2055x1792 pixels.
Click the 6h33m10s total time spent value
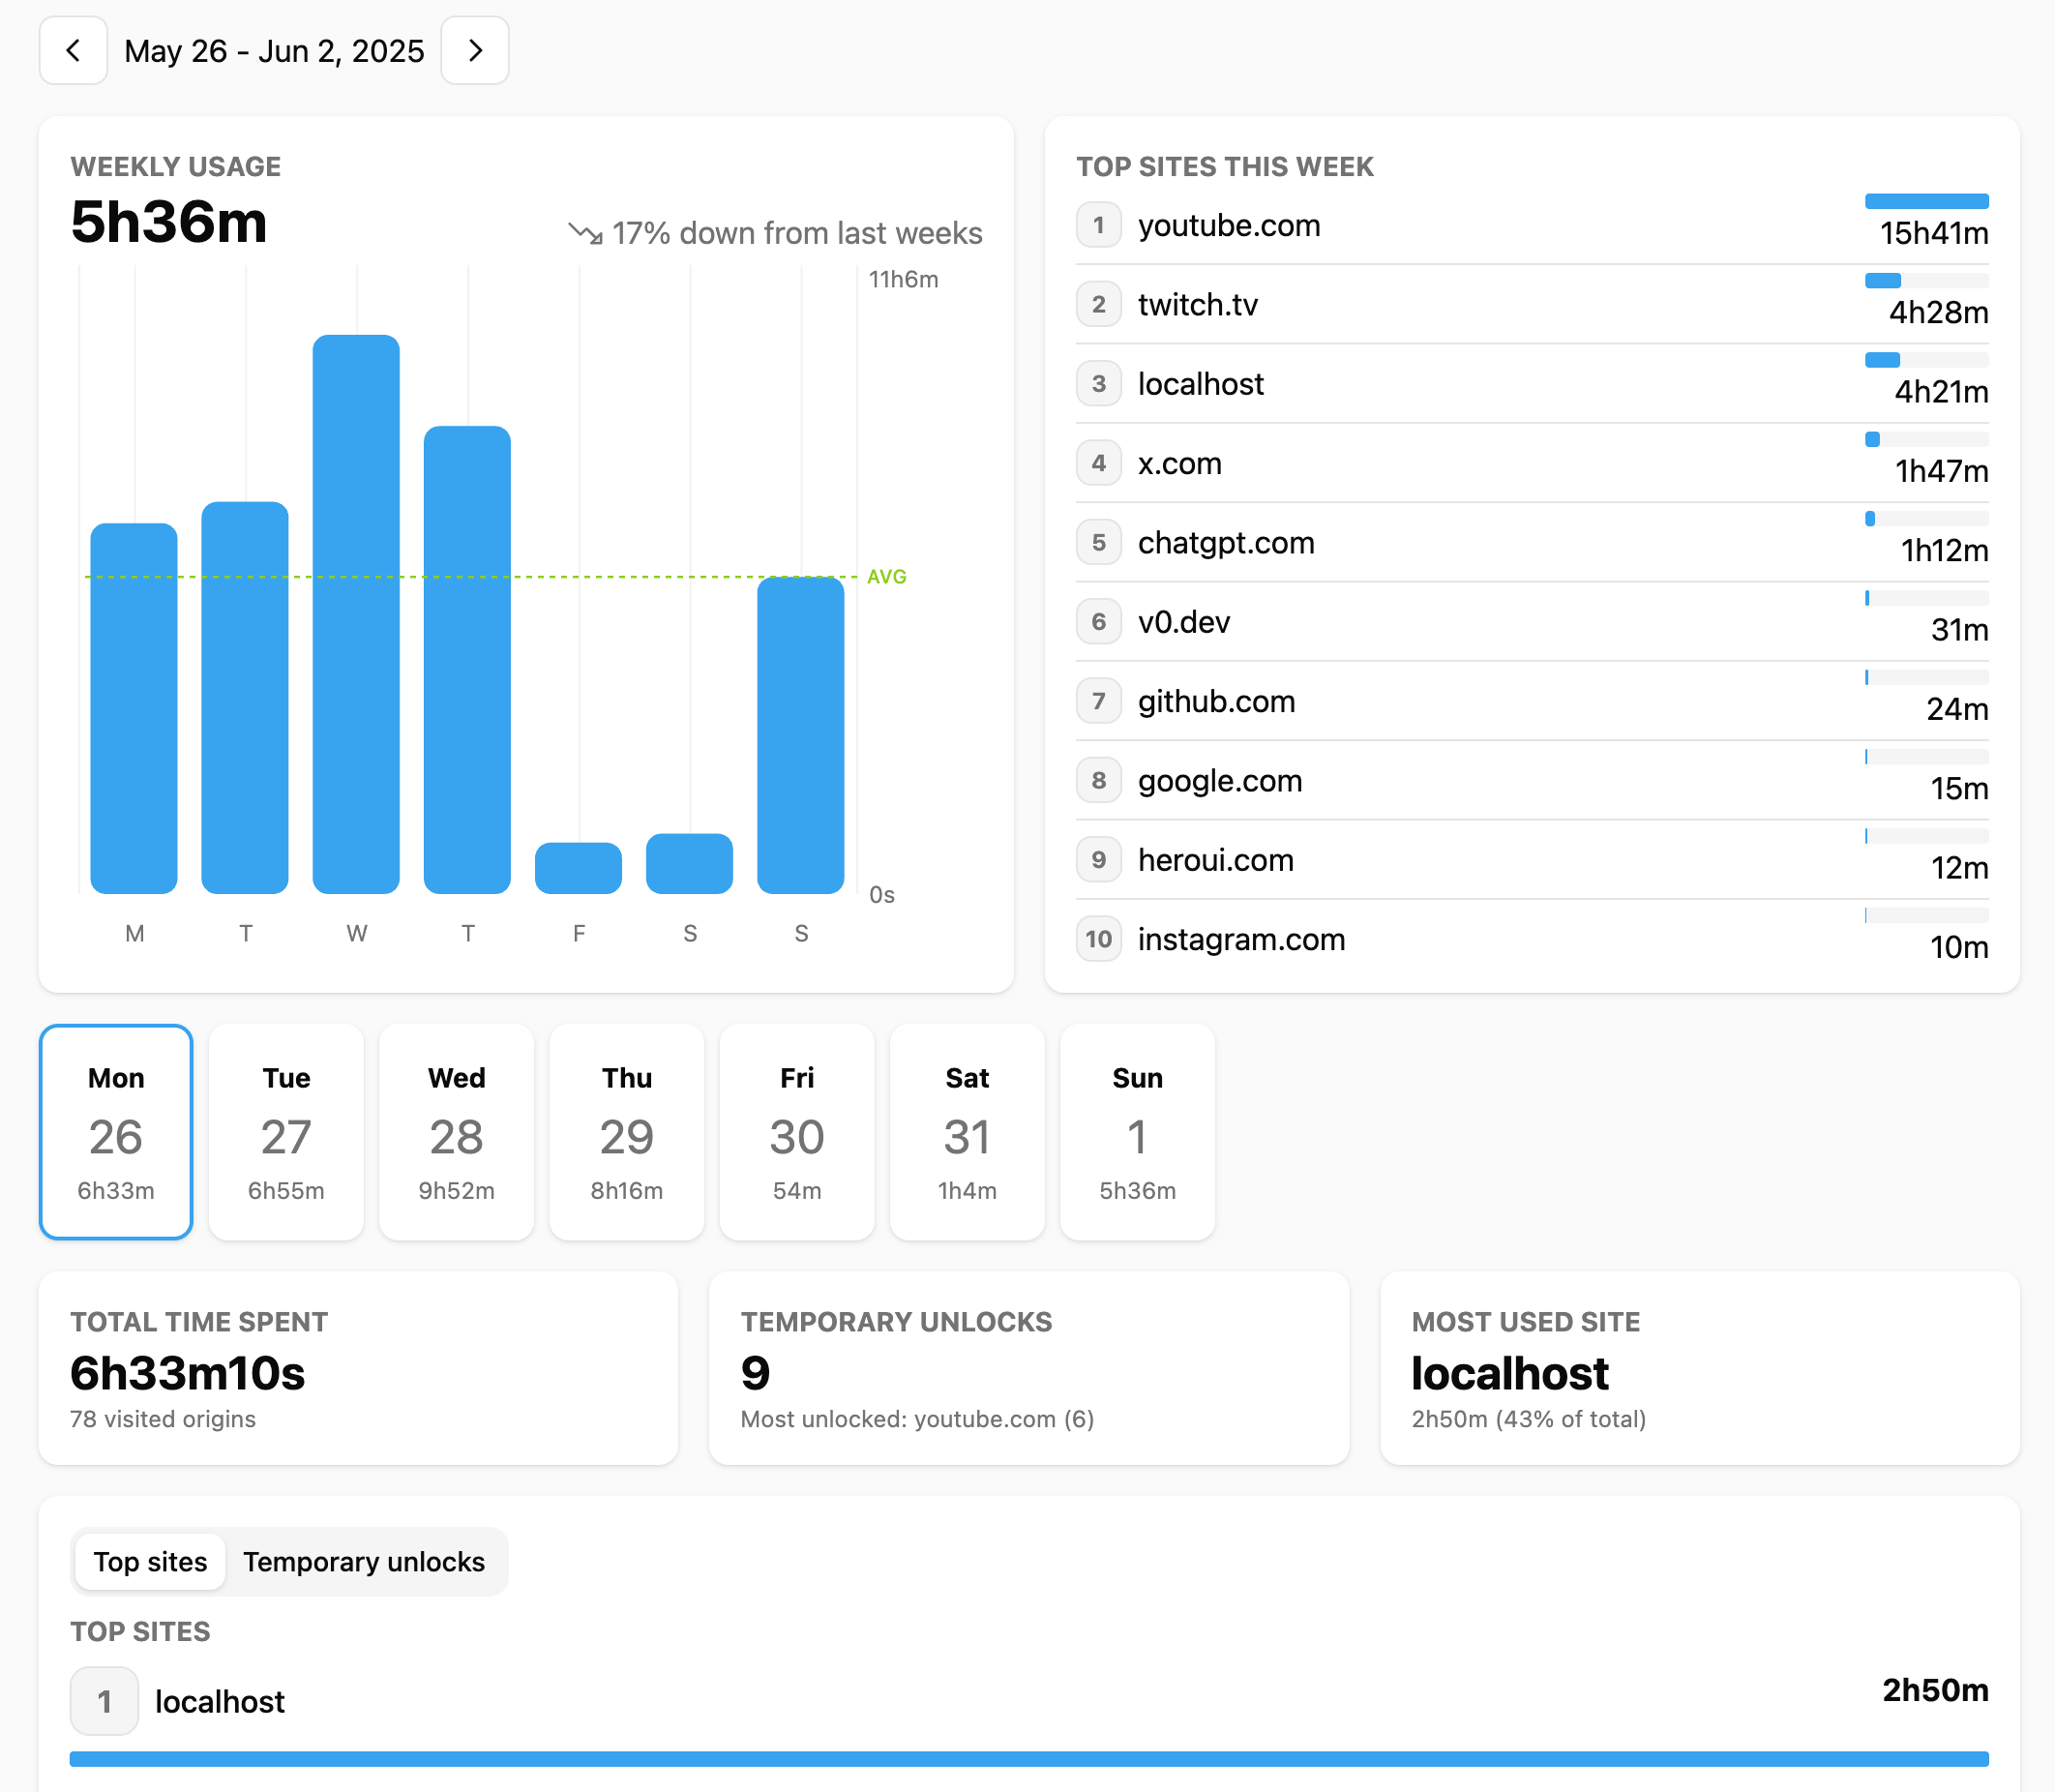click(x=188, y=1373)
